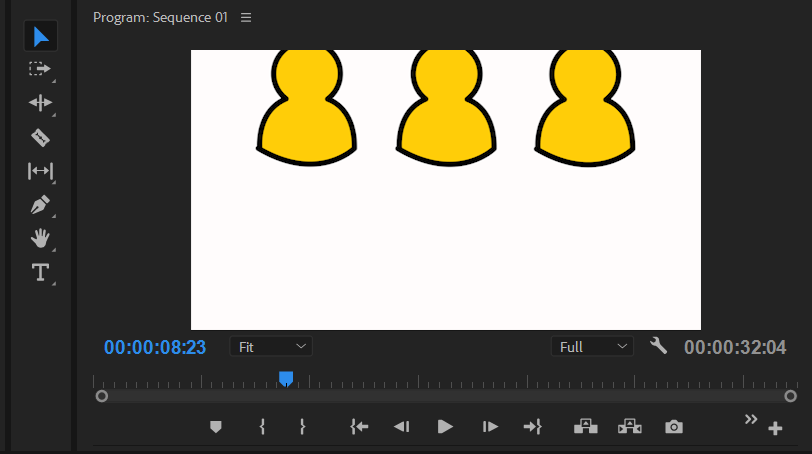Select the Type tool
This screenshot has height=454, width=812.
pos(40,272)
